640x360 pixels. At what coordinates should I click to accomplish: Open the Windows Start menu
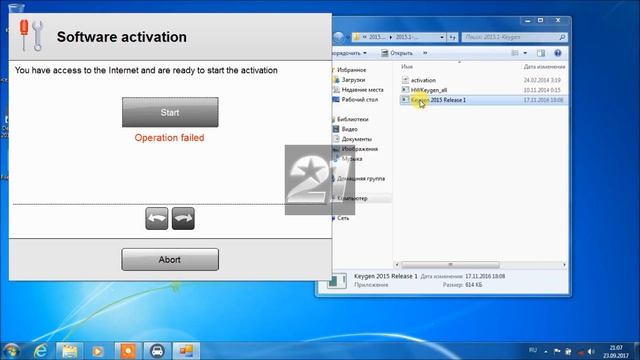(11, 351)
